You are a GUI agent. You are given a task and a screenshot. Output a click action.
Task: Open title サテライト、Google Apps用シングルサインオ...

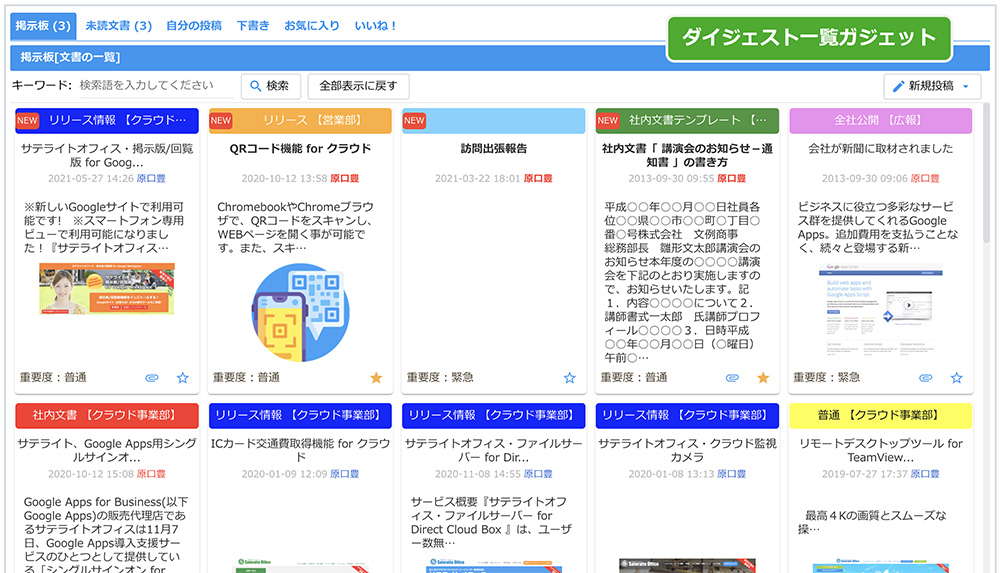point(107,450)
